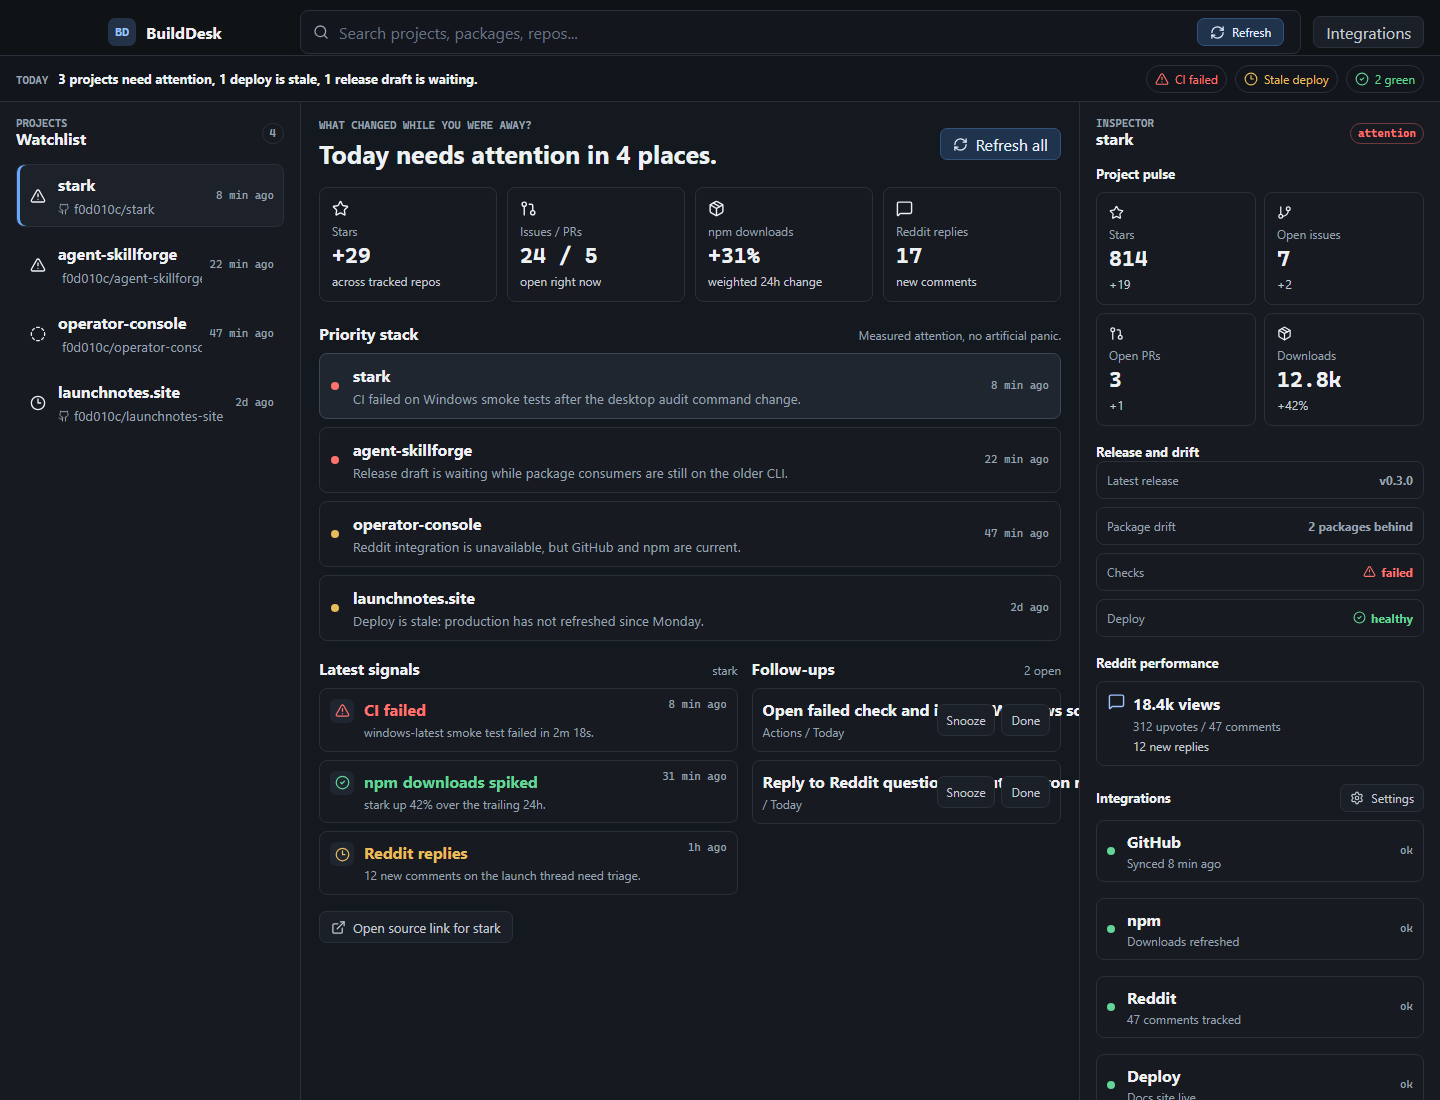Click clock icon of Reddit replies signal
The height and width of the screenshot is (1100, 1440).
coord(343,854)
